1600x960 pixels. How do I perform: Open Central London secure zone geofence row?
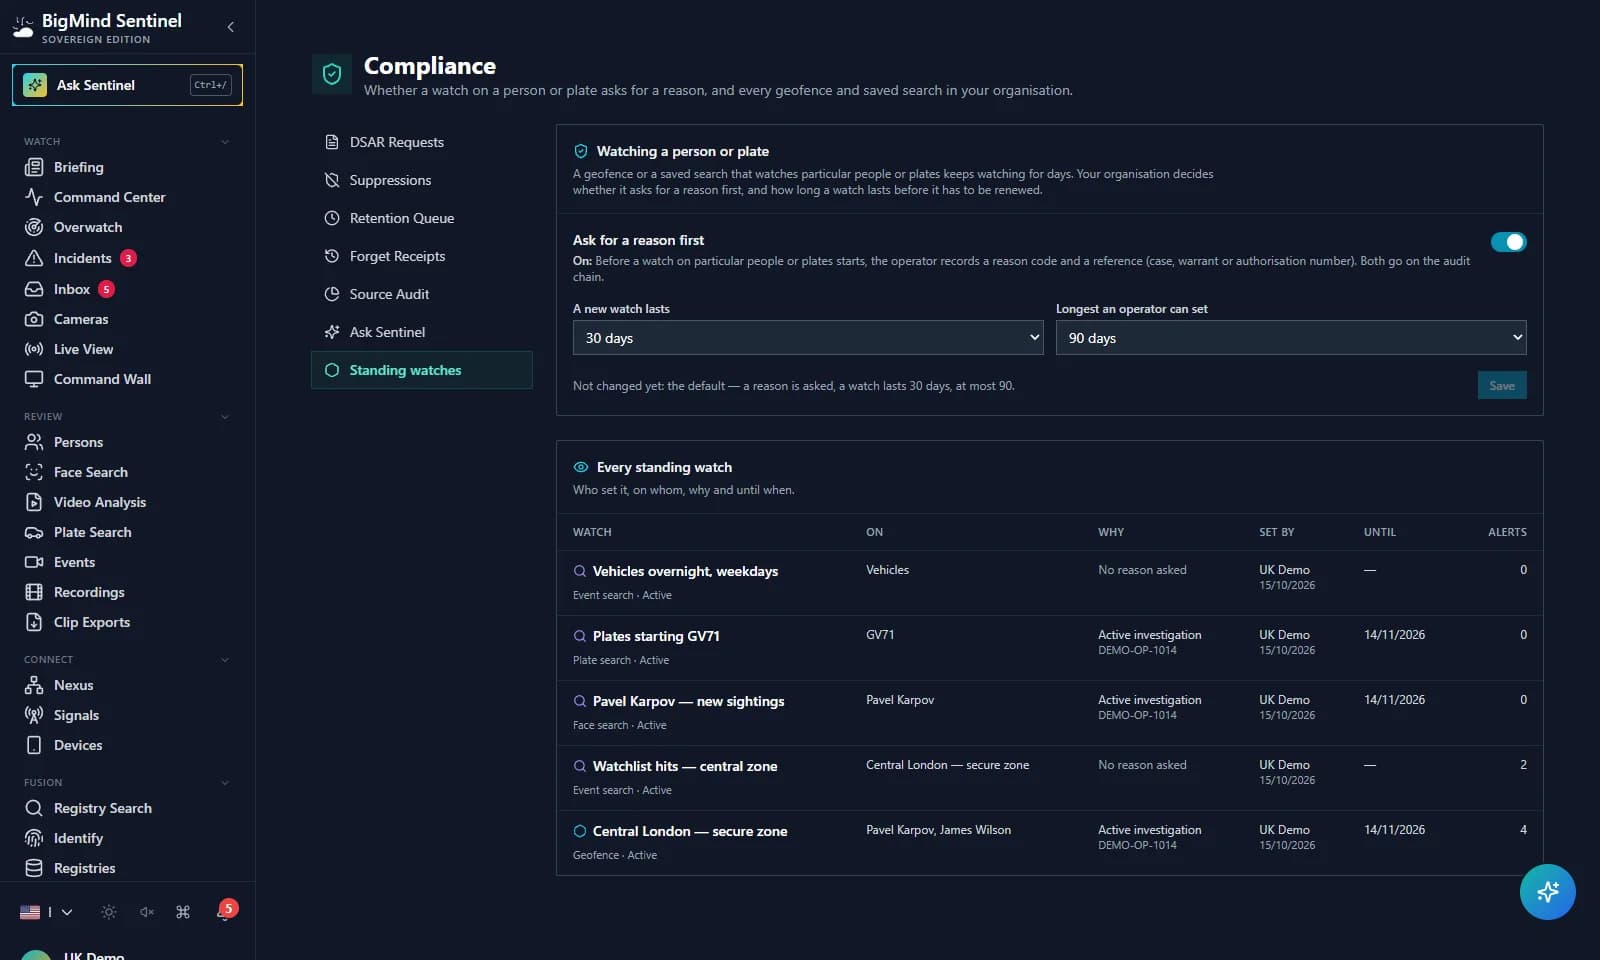[x=1049, y=843]
